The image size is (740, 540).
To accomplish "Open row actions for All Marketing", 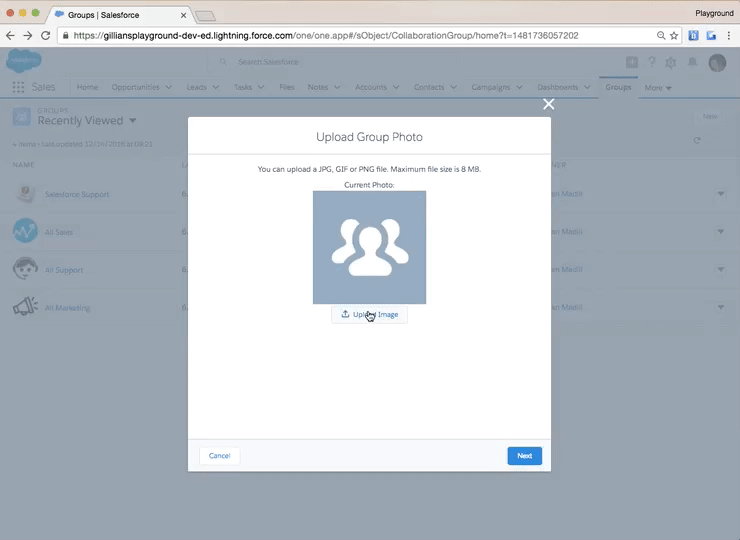I will pyautogui.click(x=720, y=307).
